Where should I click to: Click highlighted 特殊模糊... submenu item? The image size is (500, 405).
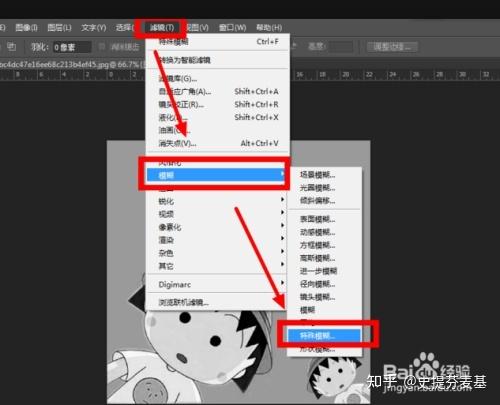tap(324, 335)
